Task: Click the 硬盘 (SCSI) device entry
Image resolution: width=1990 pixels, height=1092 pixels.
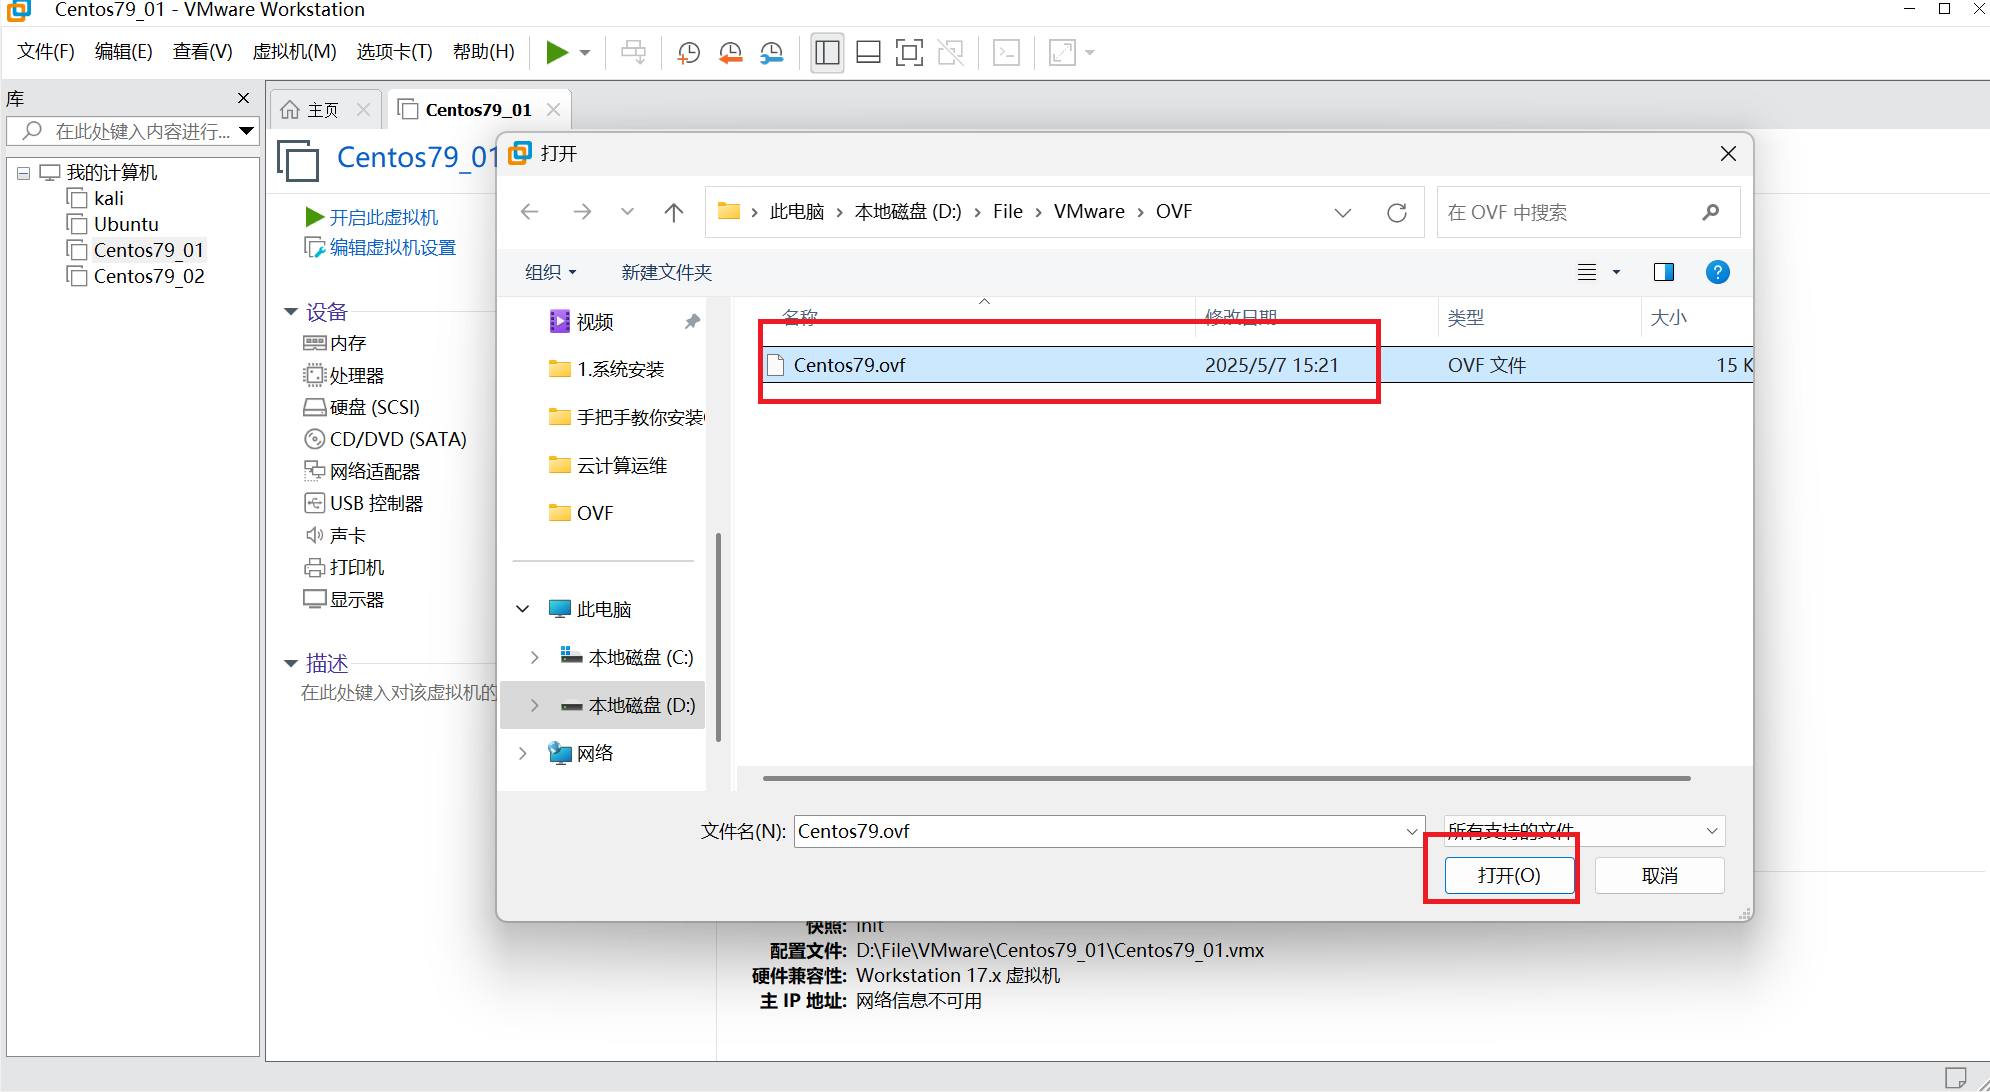Action: pyautogui.click(x=374, y=407)
